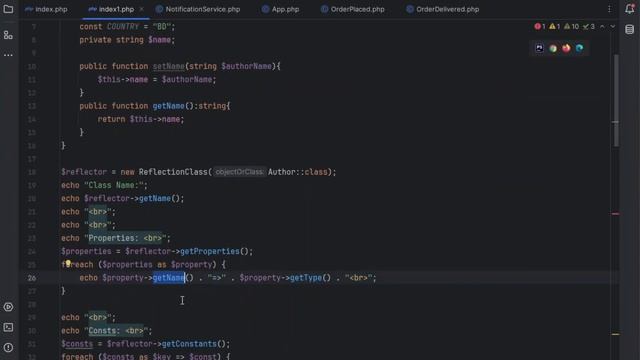Open the Notifications bell
640x360 pixels.
click(630, 9)
